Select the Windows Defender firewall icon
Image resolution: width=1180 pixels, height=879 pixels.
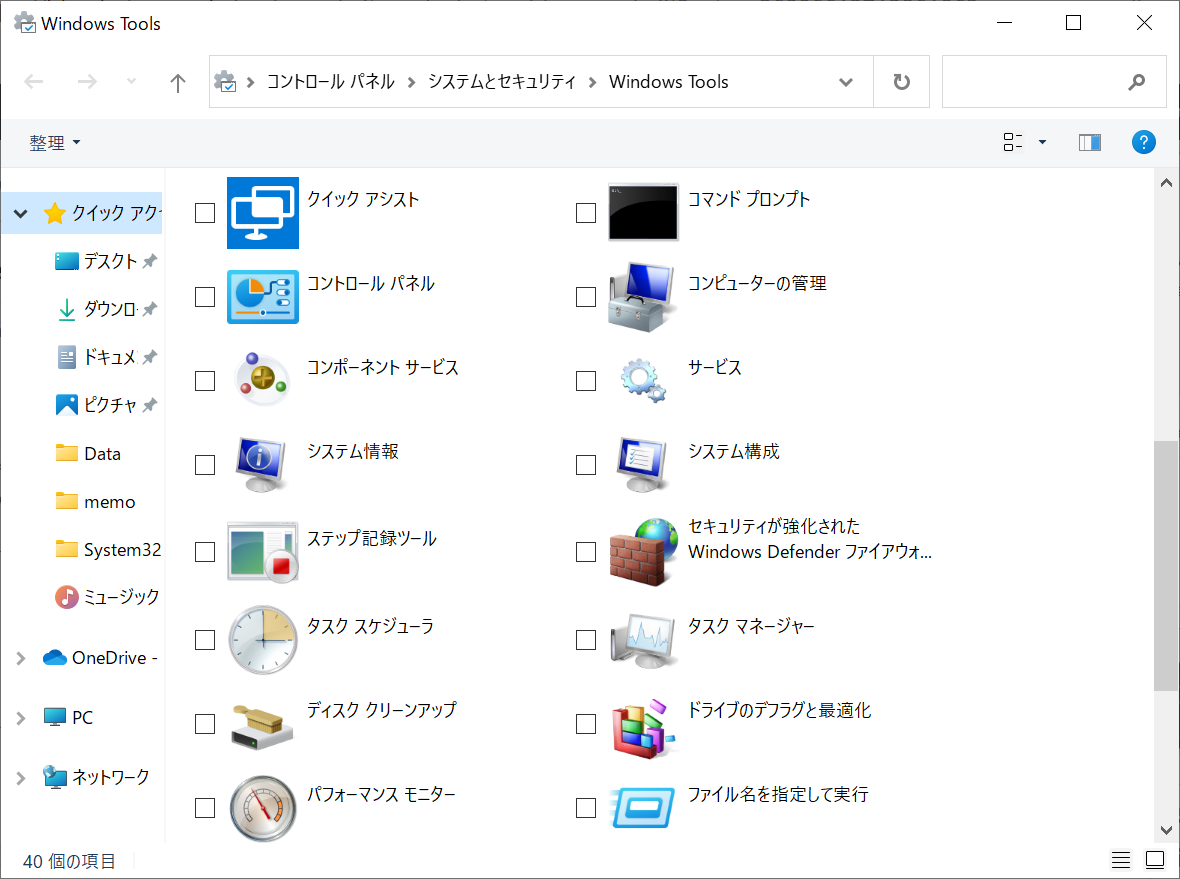click(643, 552)
